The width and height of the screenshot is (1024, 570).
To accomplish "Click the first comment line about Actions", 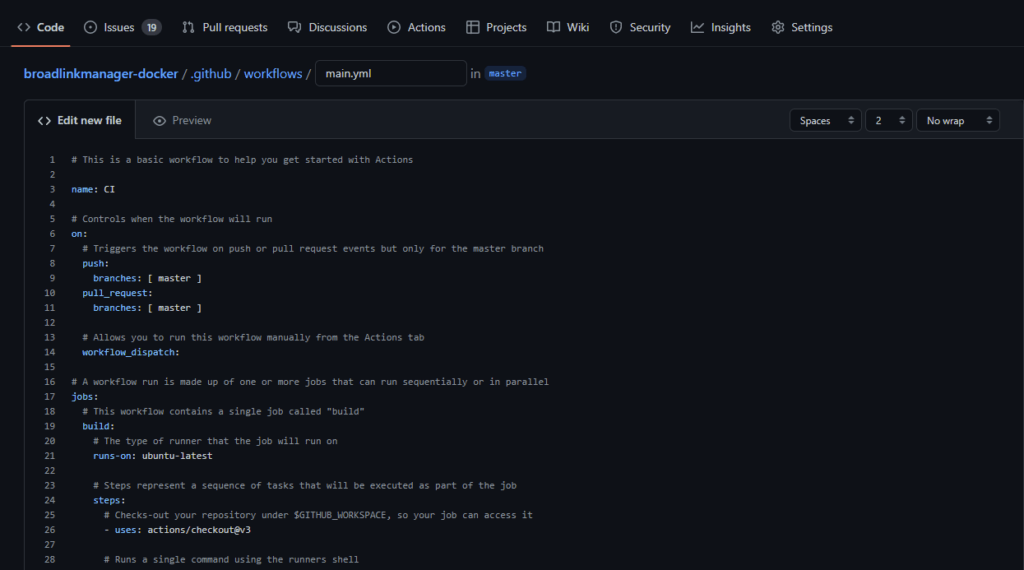I will pyautogui.click(x=242, y=159).
